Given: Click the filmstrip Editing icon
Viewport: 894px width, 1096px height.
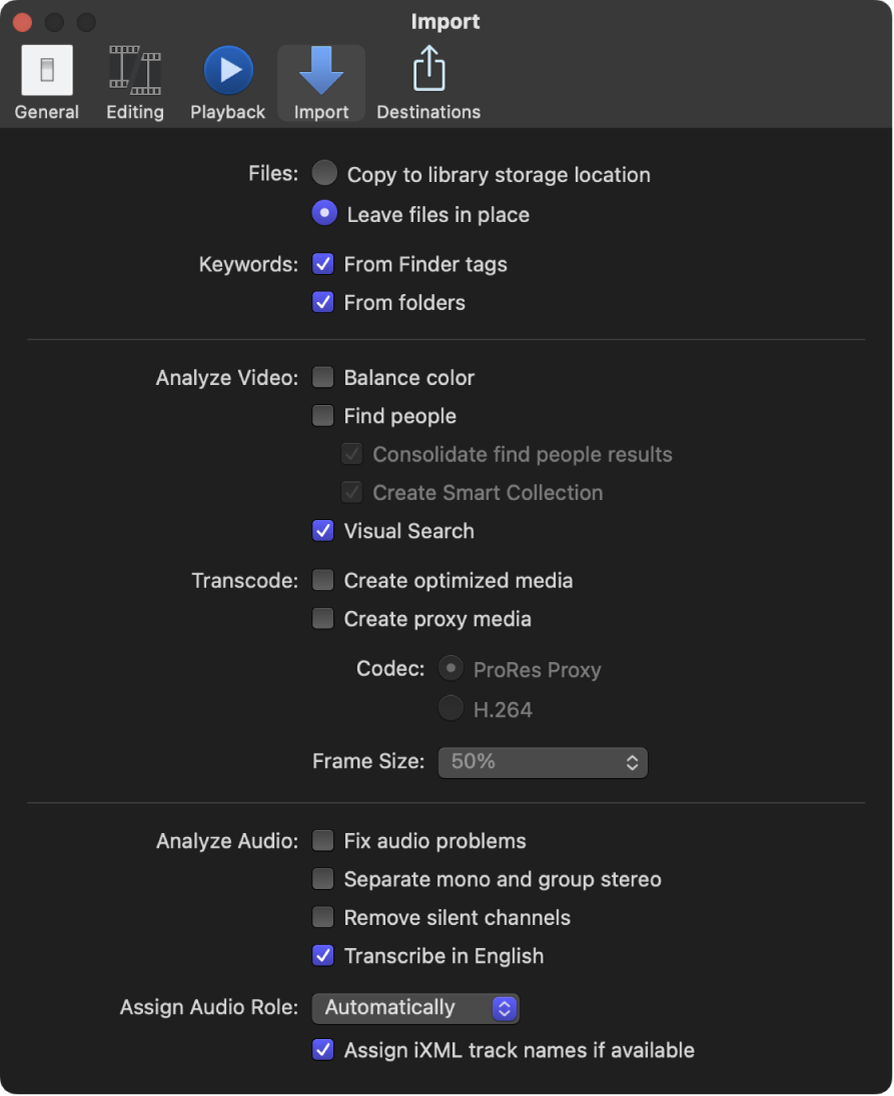Looking at the screenshot, I should [x=134, y=68].
